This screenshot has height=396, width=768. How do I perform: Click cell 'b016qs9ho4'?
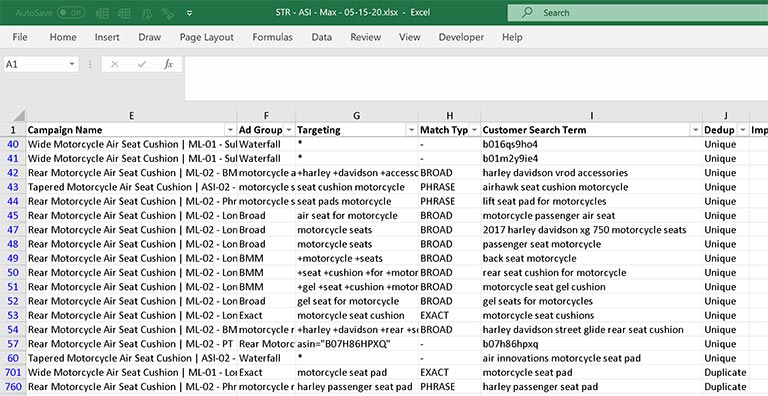tap(592, 145)
